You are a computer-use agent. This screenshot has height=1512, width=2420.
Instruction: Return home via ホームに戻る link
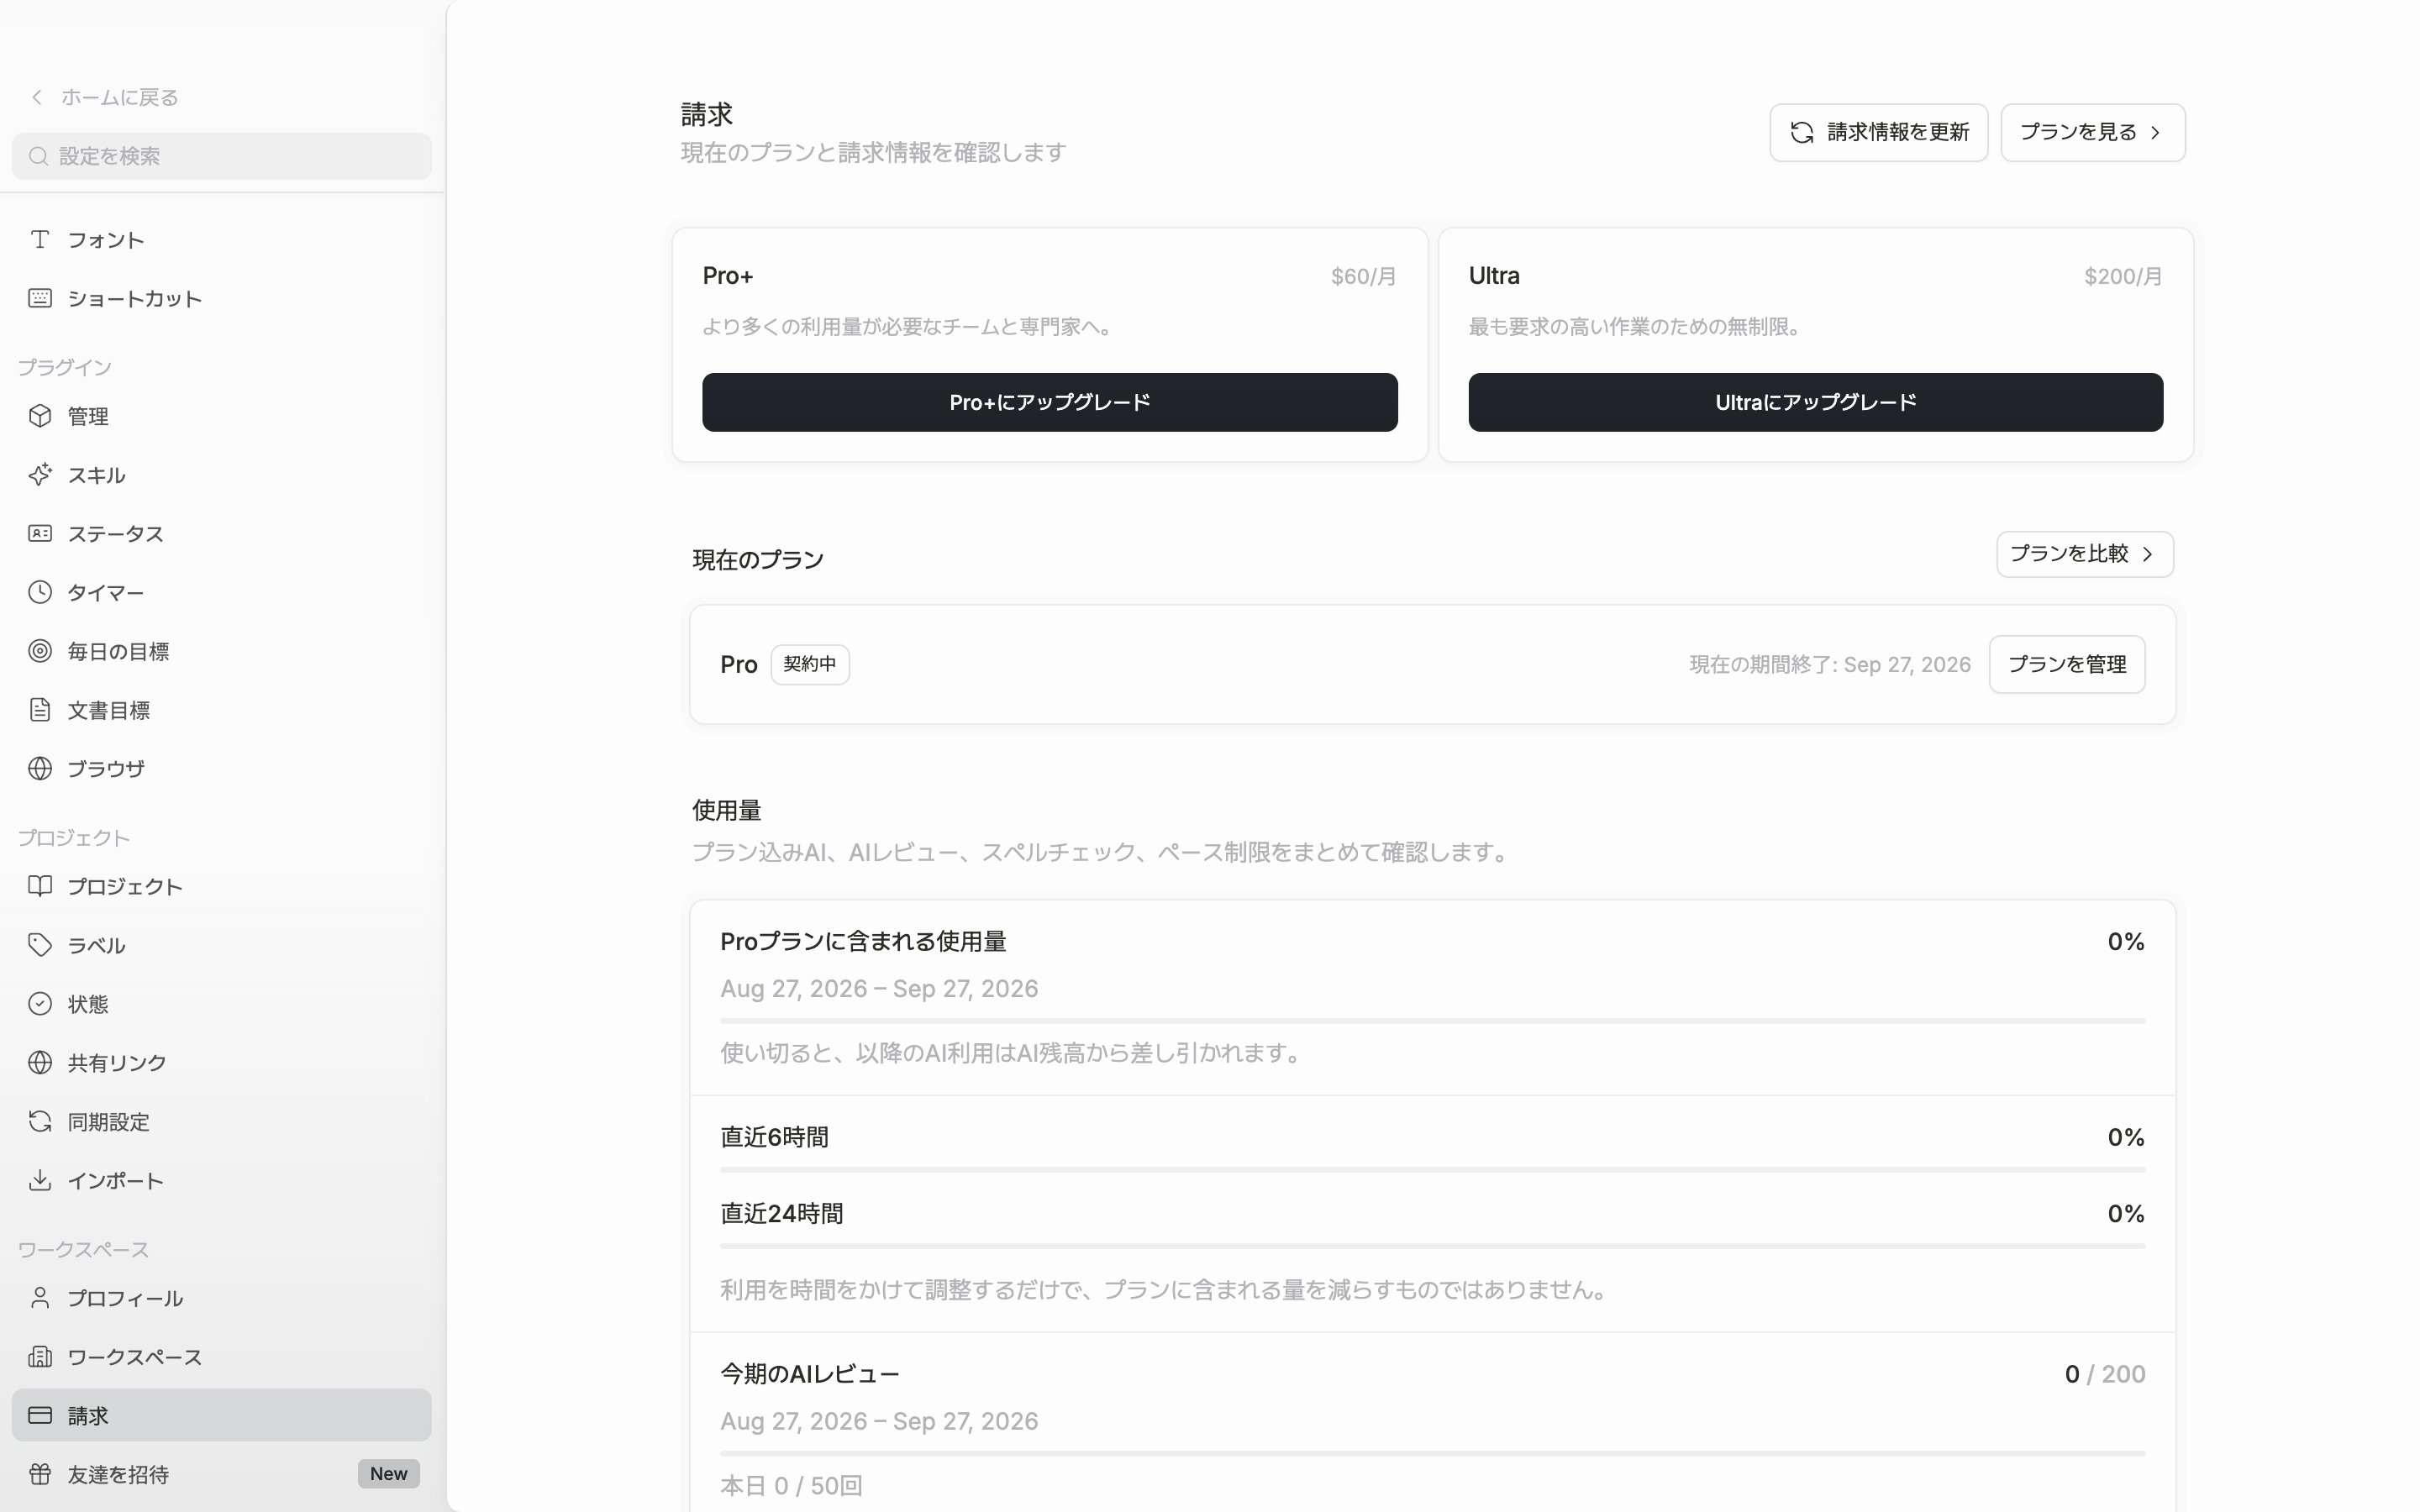coord(119,97)
